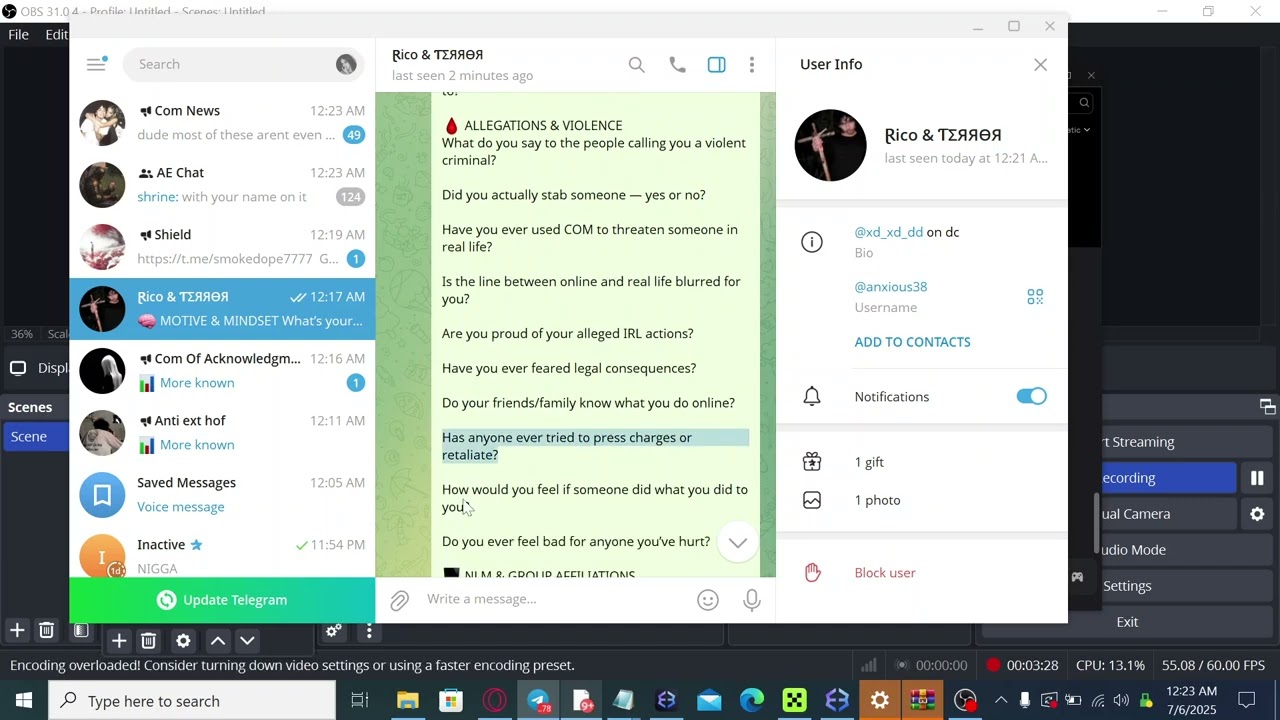Move the source down in OBS
Image resolution: width=1280 pixels, height=720 pixels.
247,640
